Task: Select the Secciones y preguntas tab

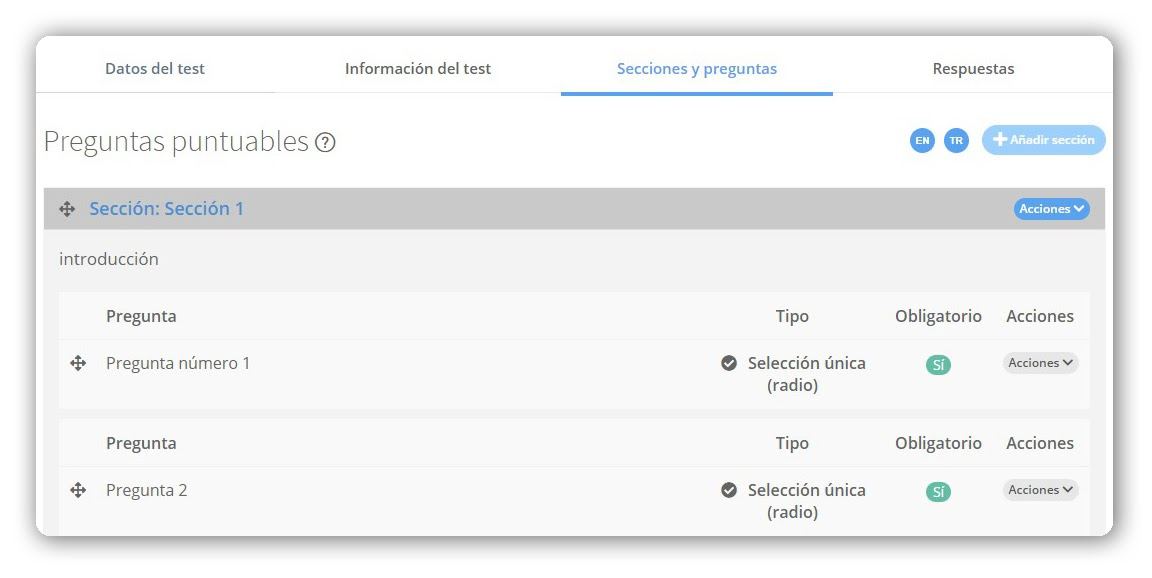Action: click(696, 68)
